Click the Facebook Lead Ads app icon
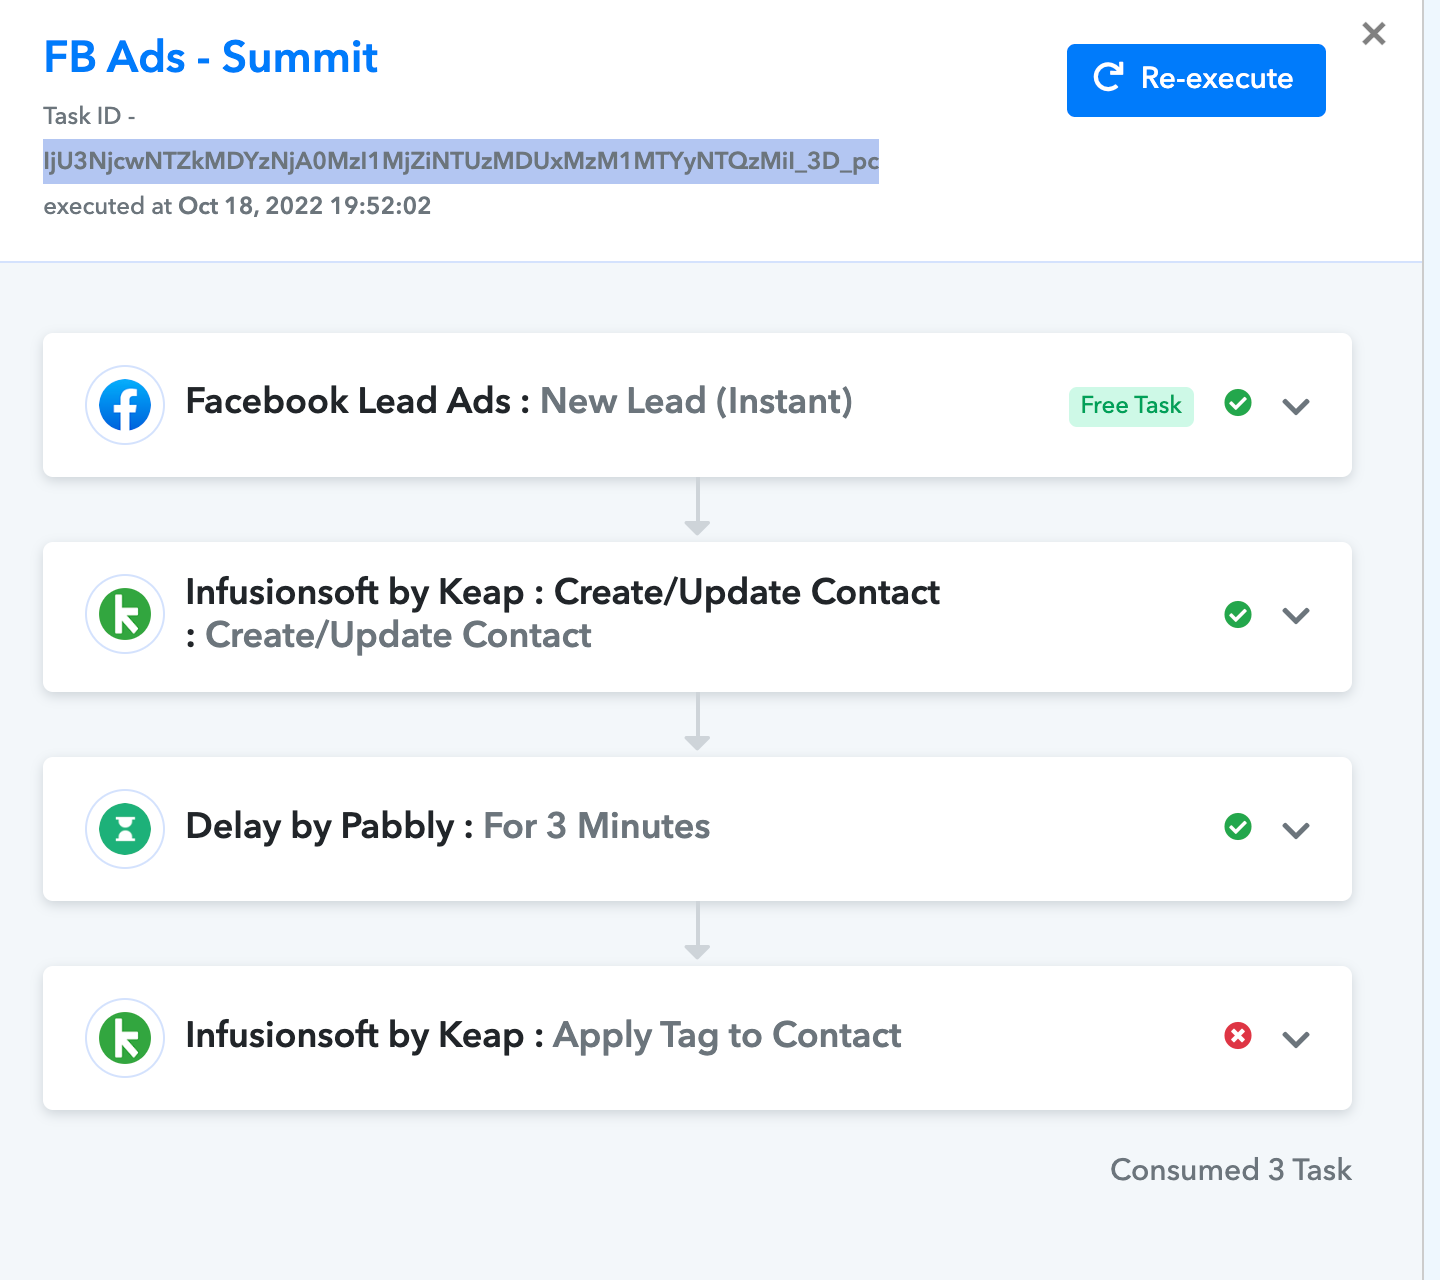Viewport: 1440px width, 1280px height. click(125, 405)
